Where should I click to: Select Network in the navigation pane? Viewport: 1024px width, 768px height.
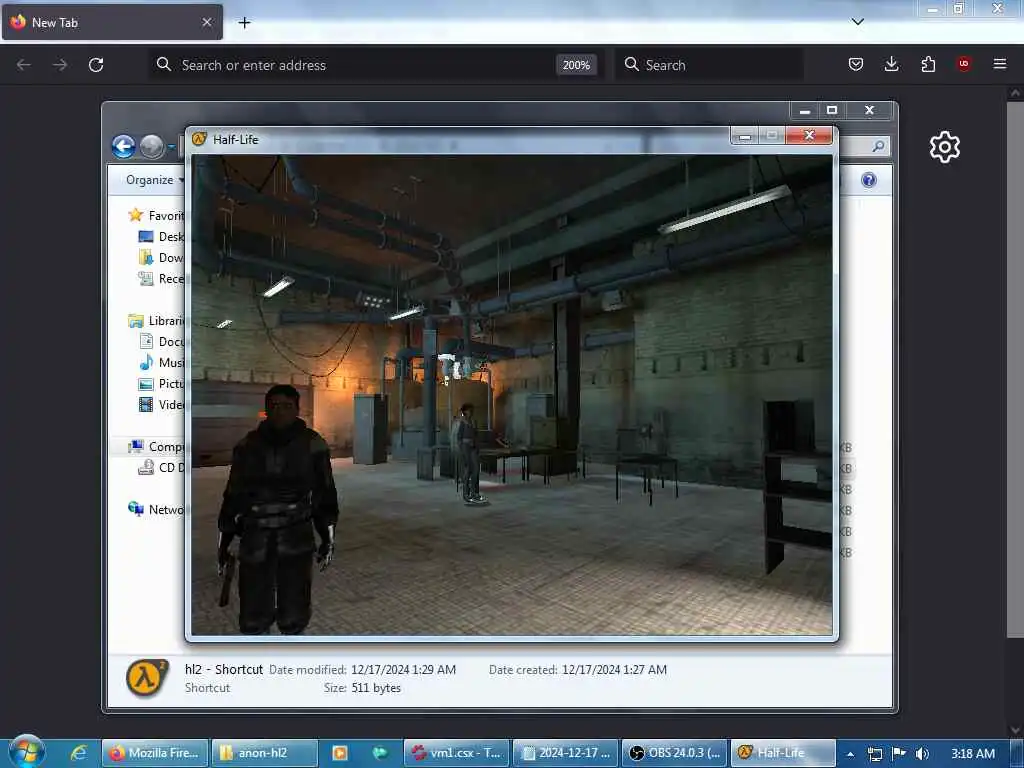[157, 509]
